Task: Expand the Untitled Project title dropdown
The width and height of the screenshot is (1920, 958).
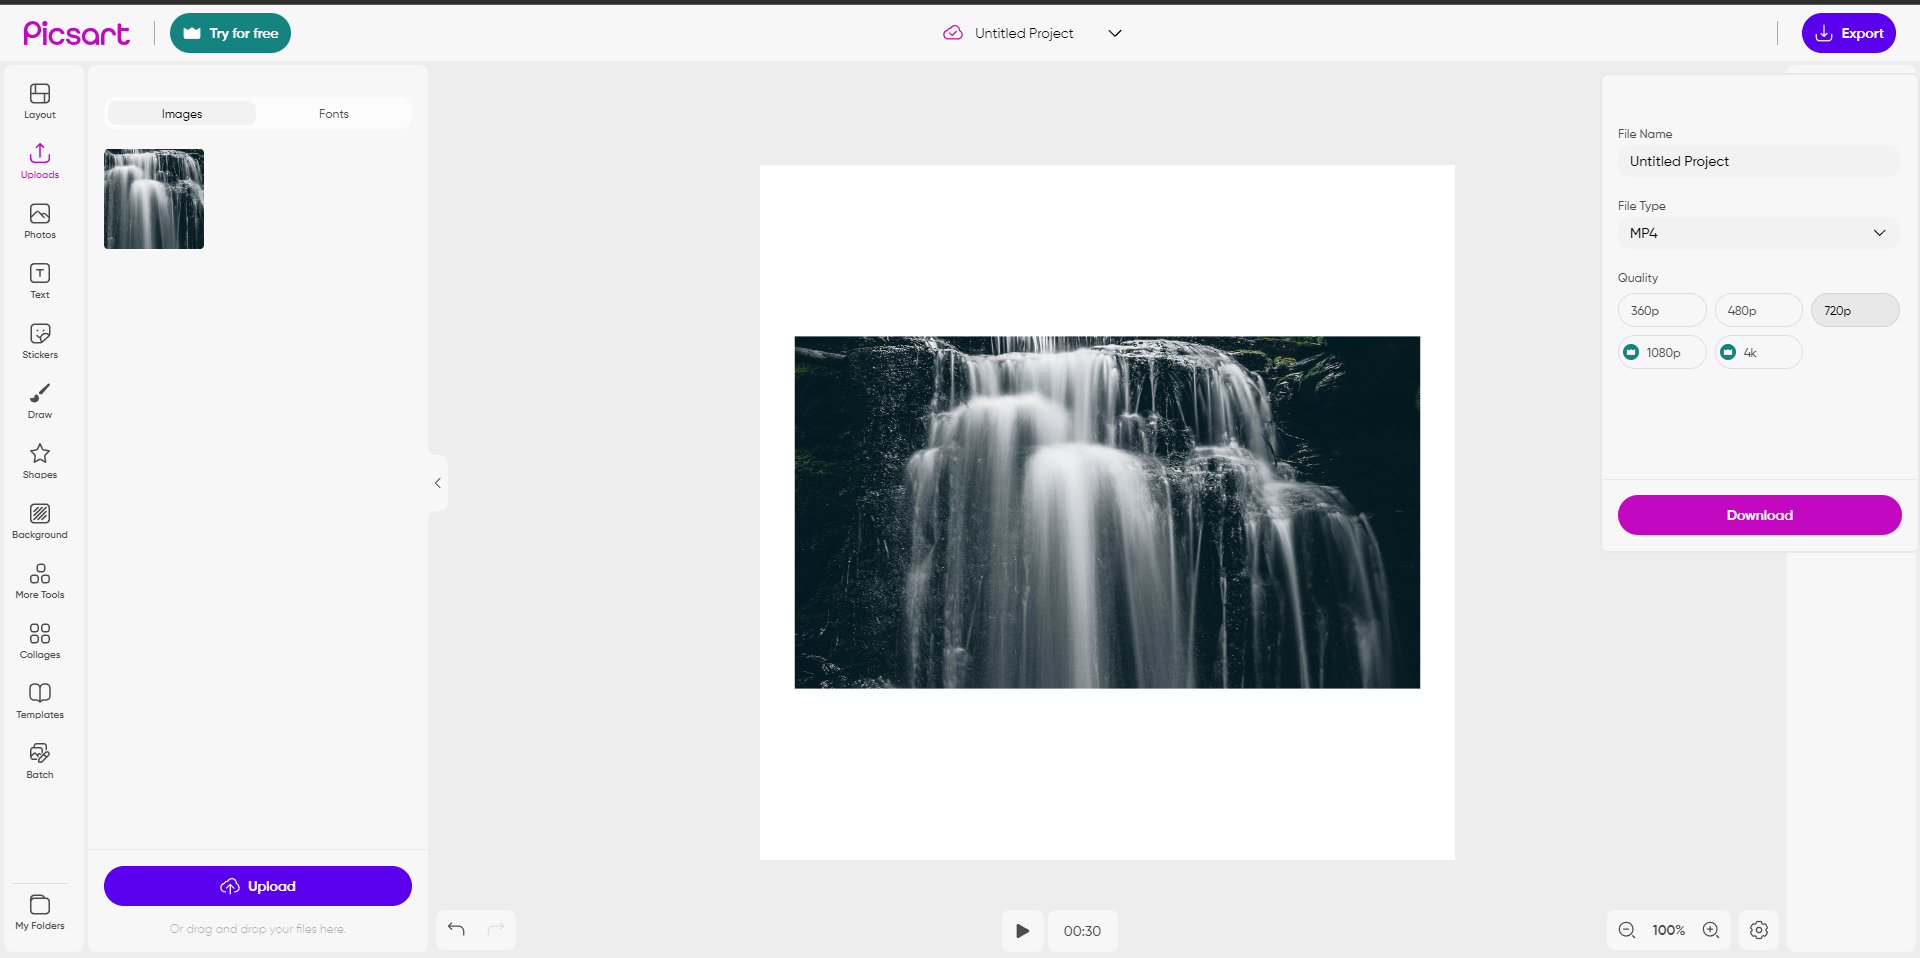Action: pyautogui.click(x=1115, y=33)
